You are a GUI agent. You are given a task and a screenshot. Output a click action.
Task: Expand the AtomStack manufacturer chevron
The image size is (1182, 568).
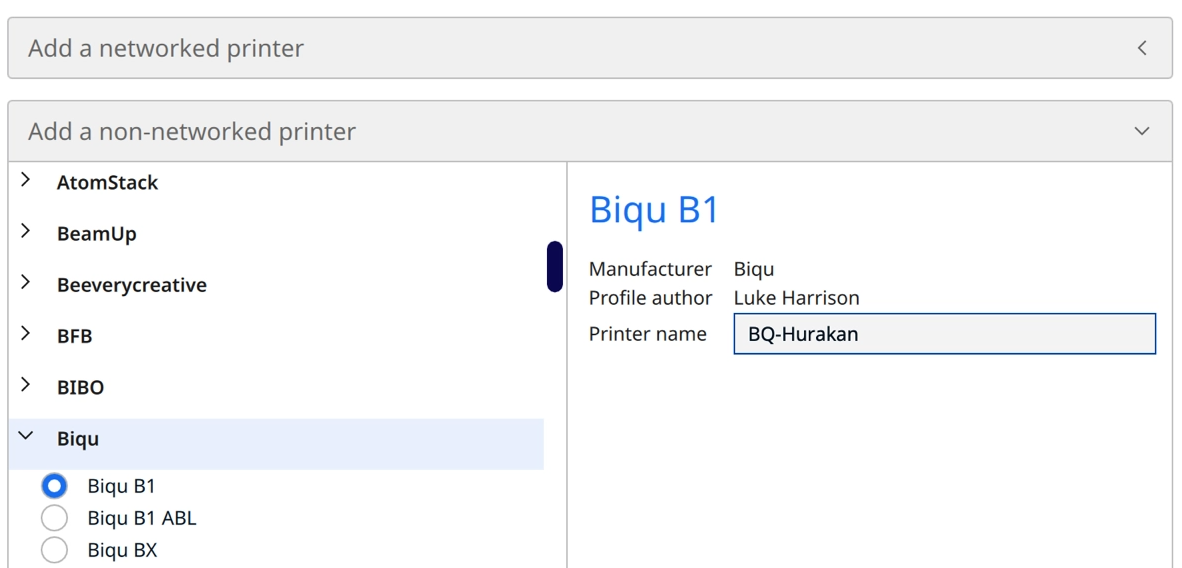tap(26, 181)
